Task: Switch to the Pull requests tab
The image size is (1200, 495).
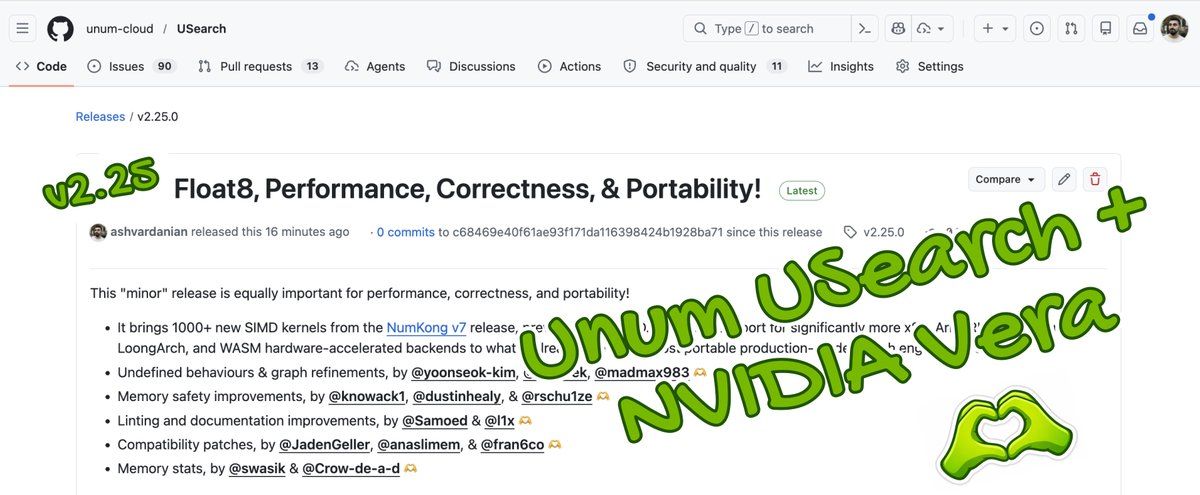Action: (260, 66)
